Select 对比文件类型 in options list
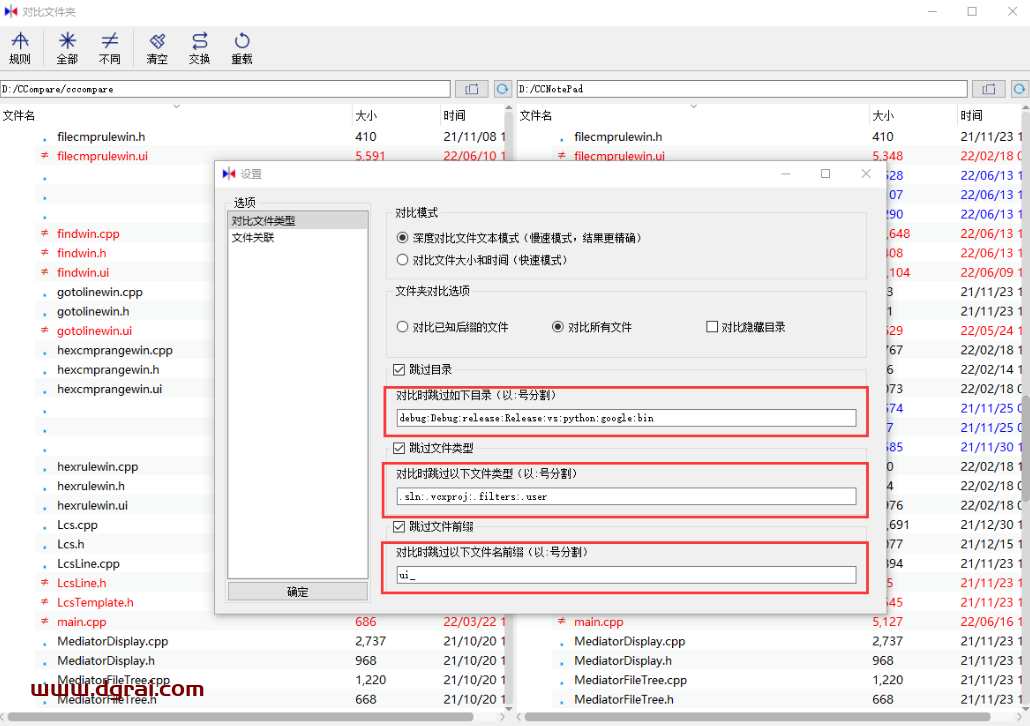Viewport: 1030px width, 726px height. [x=298, y=221]
